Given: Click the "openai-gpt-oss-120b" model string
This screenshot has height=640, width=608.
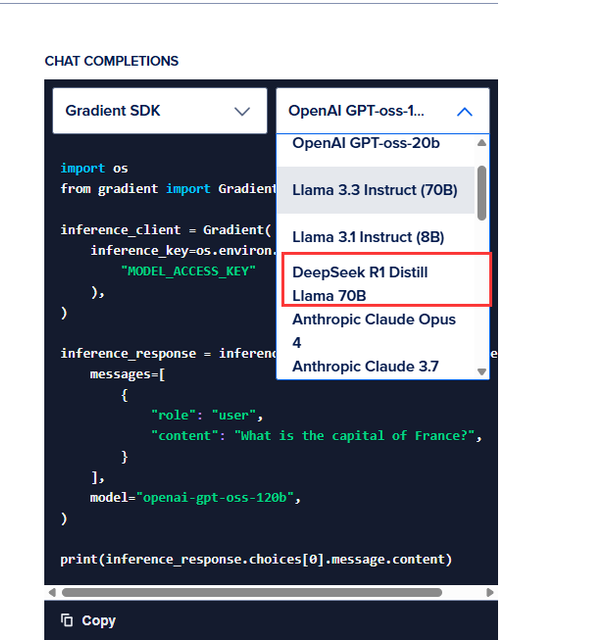Looking at the screenshot, I should click(x=215, y=497).
